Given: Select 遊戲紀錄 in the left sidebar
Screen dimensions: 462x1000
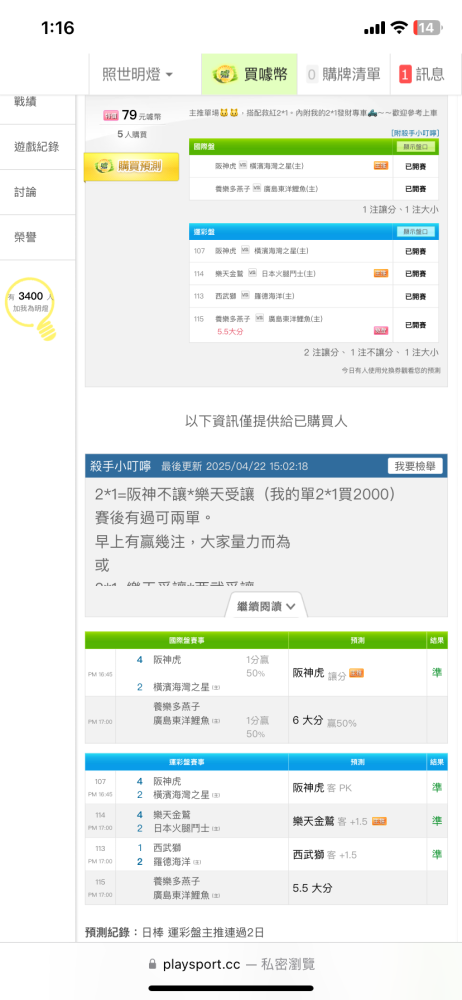Looking at the screenshot, I should [37, 147].
